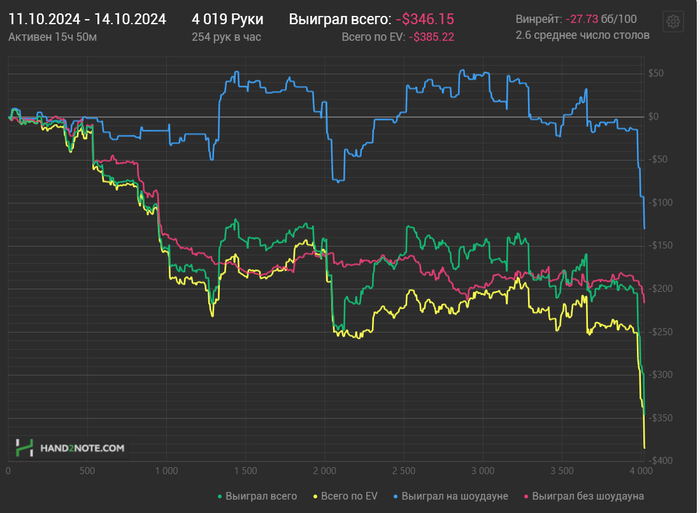
Task: Click the blue legend dot for showdown winnings
Action: point(396,496)
